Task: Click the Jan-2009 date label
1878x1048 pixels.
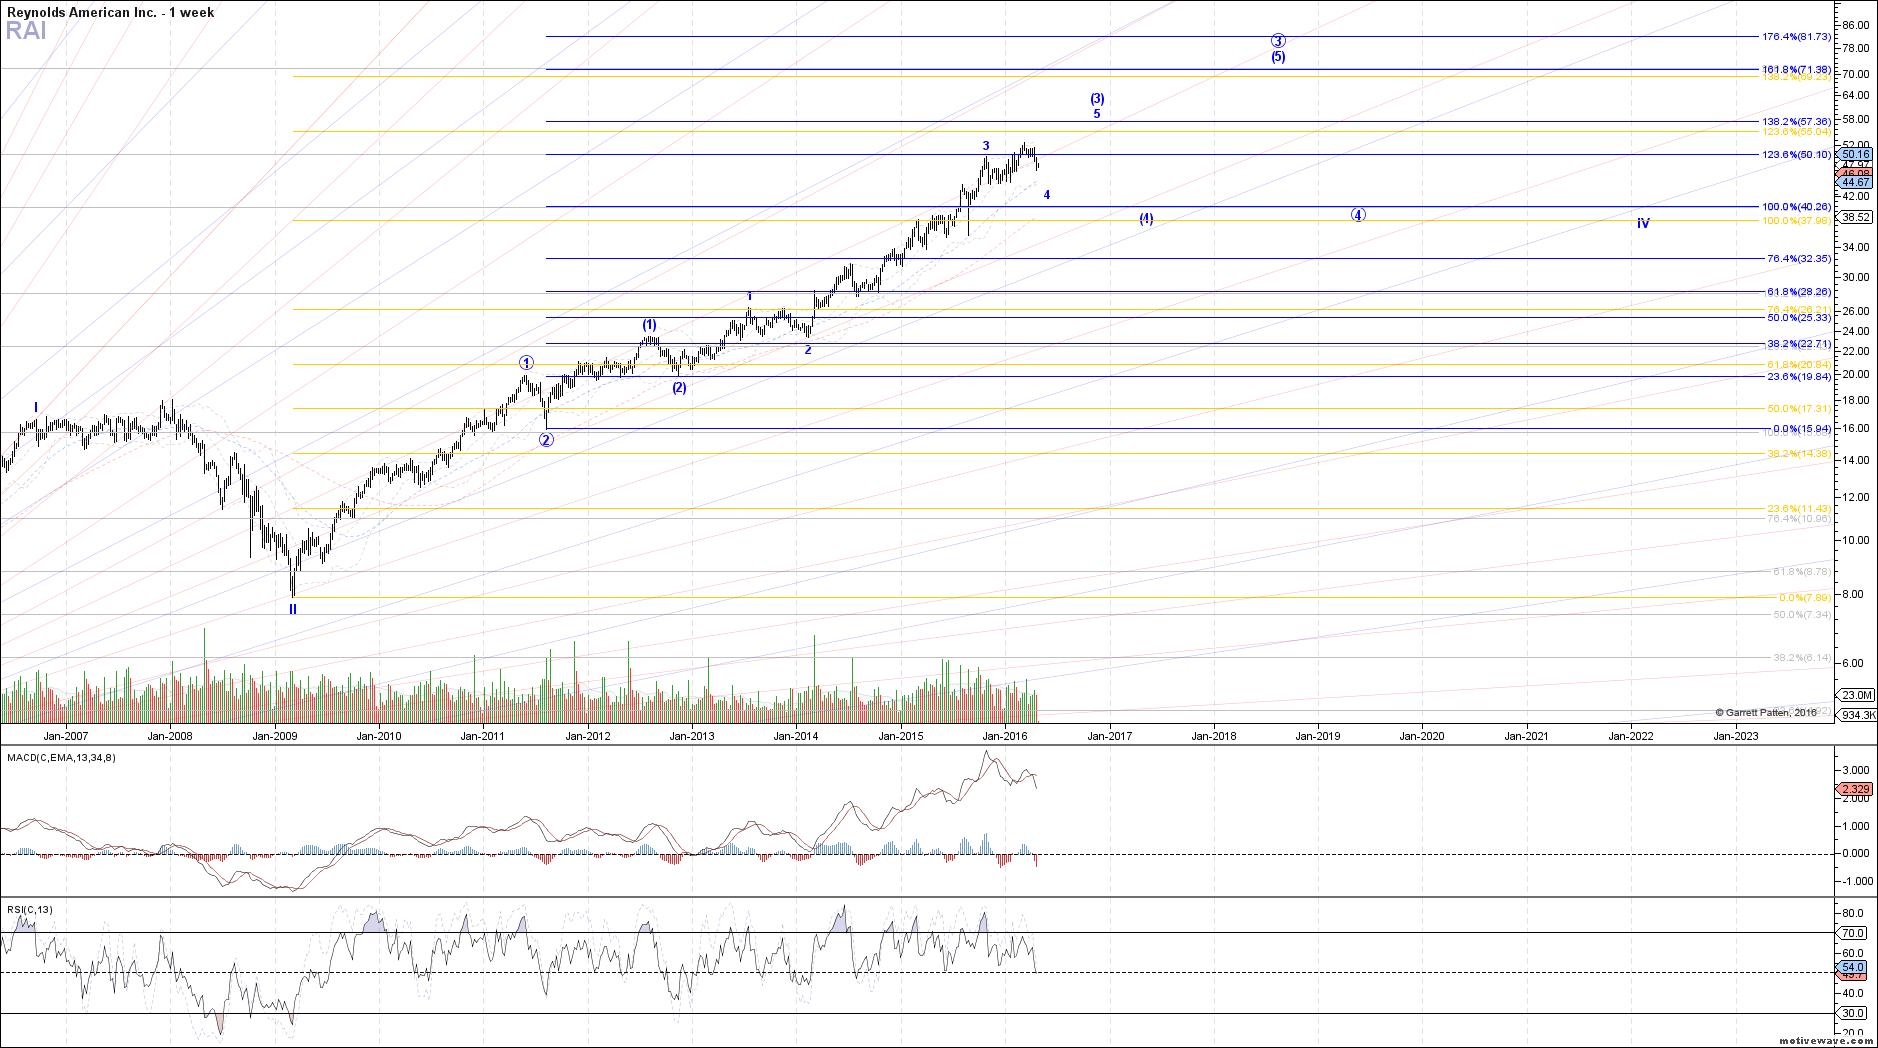Action: 275,736
